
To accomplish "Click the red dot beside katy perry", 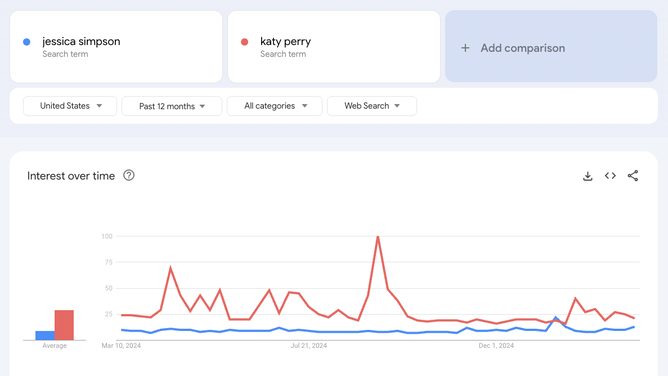I will (x=245, y=42).
